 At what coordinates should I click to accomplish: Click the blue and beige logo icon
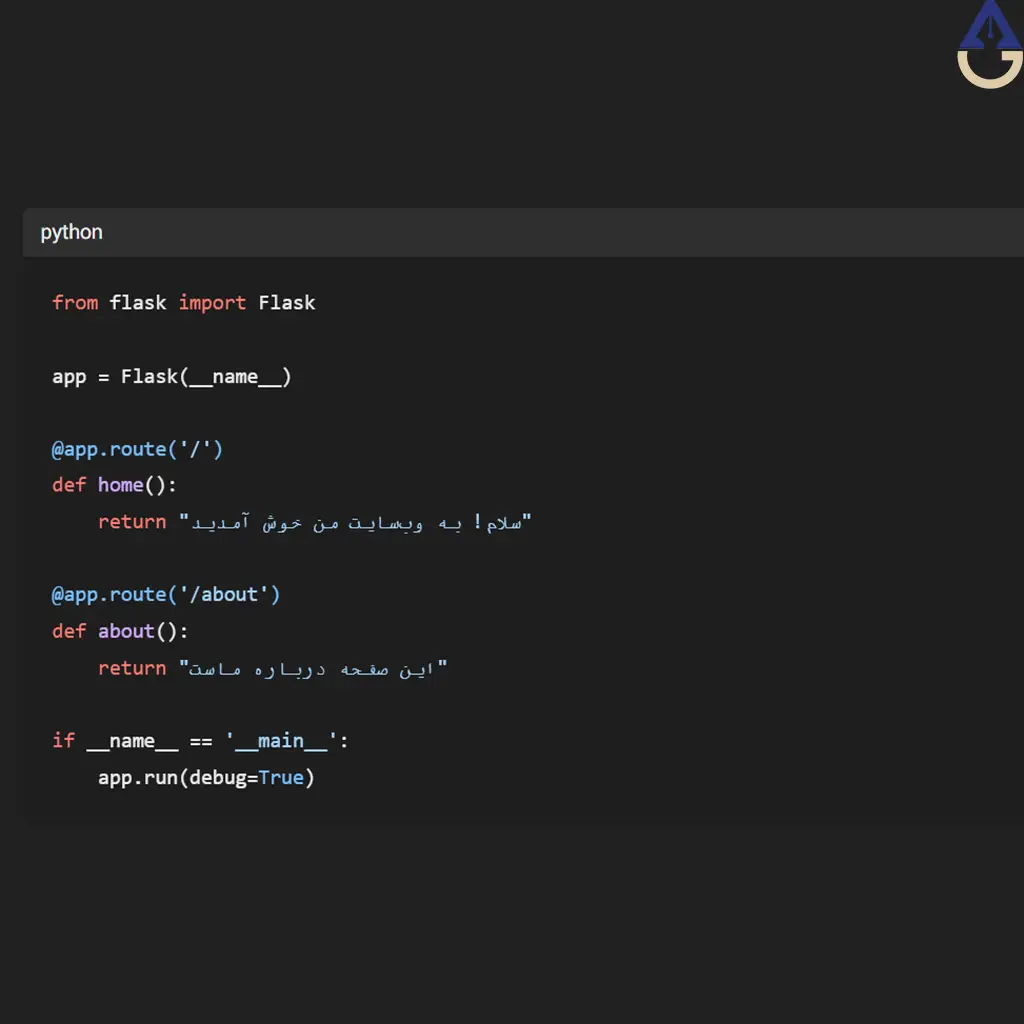click(989, 44)
